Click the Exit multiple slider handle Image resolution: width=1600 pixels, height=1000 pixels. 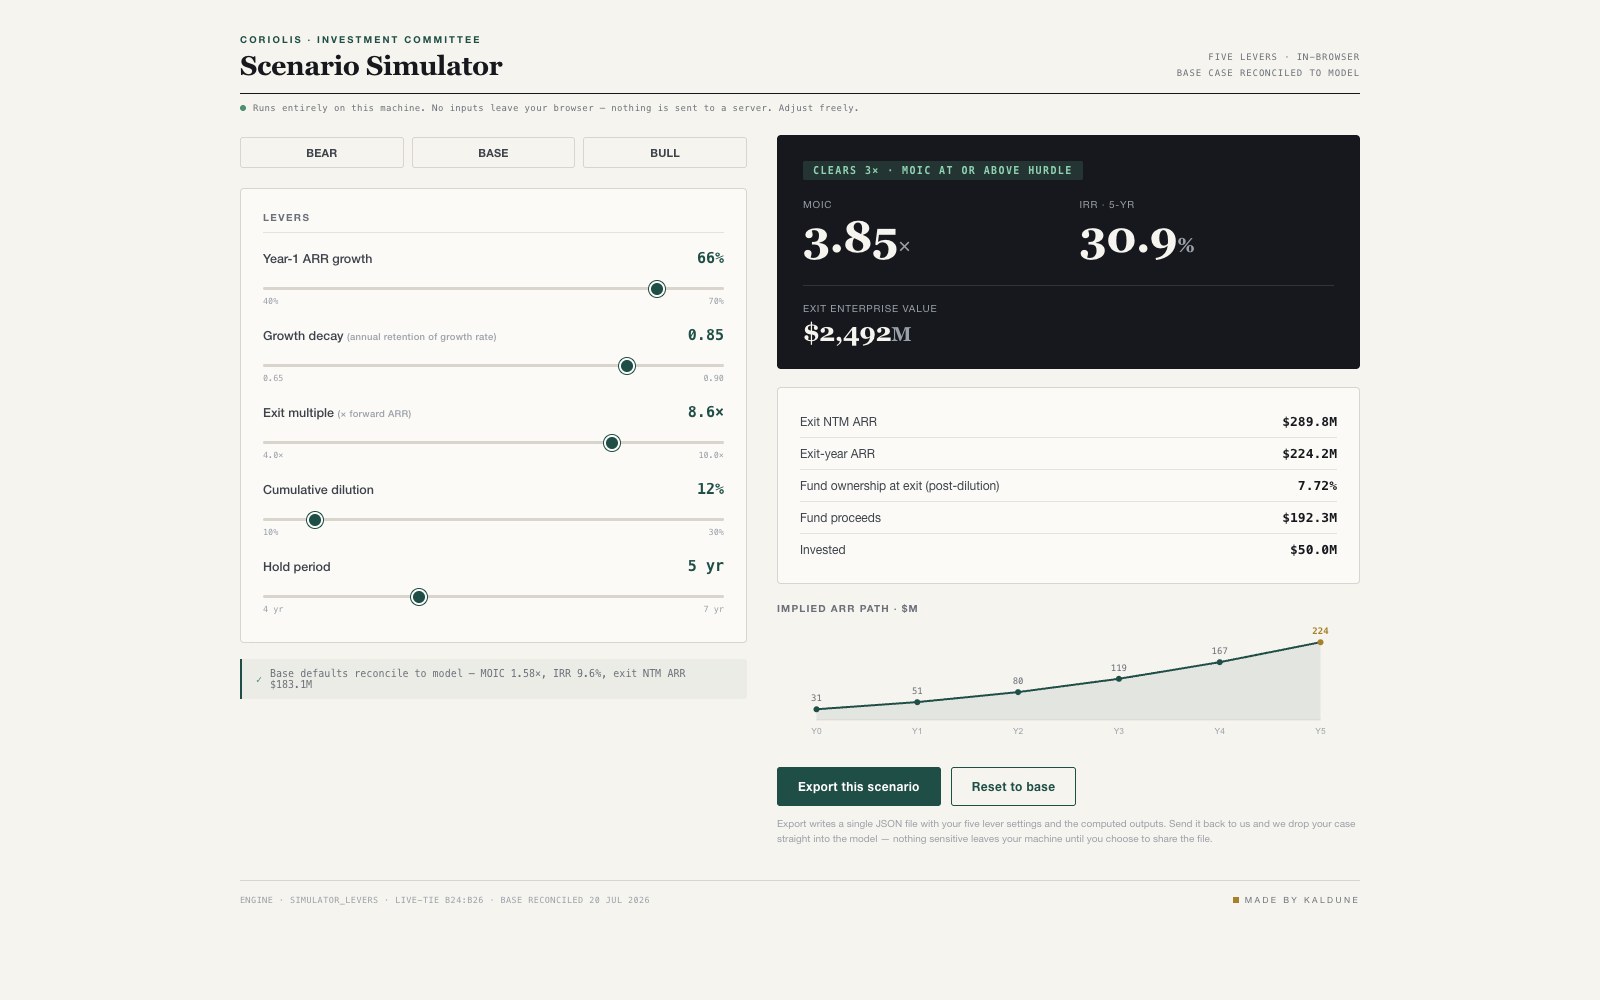point(612,443)
